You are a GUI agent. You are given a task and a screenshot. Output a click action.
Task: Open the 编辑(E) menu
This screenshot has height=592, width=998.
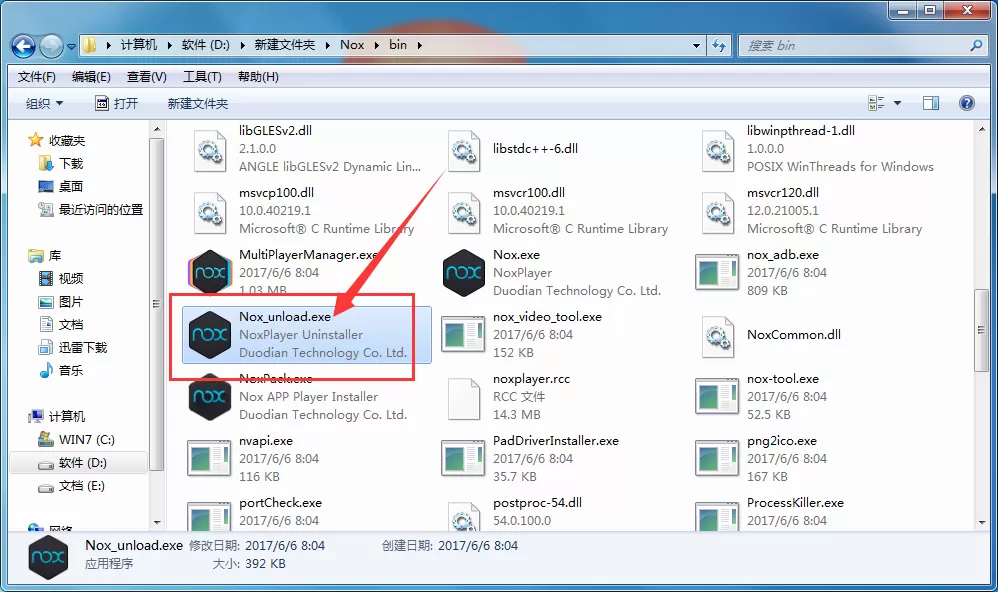coord(91,77)
